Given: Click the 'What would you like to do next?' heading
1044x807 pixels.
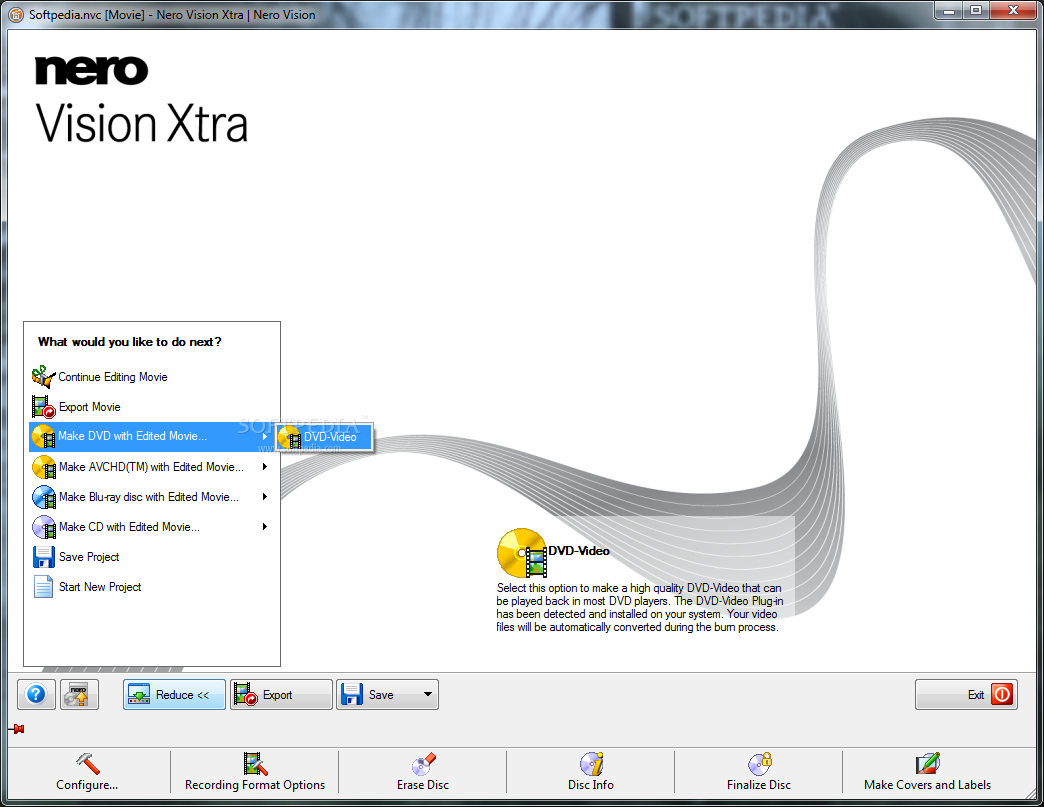Looking at the screenshot, I should coord(130,342).
